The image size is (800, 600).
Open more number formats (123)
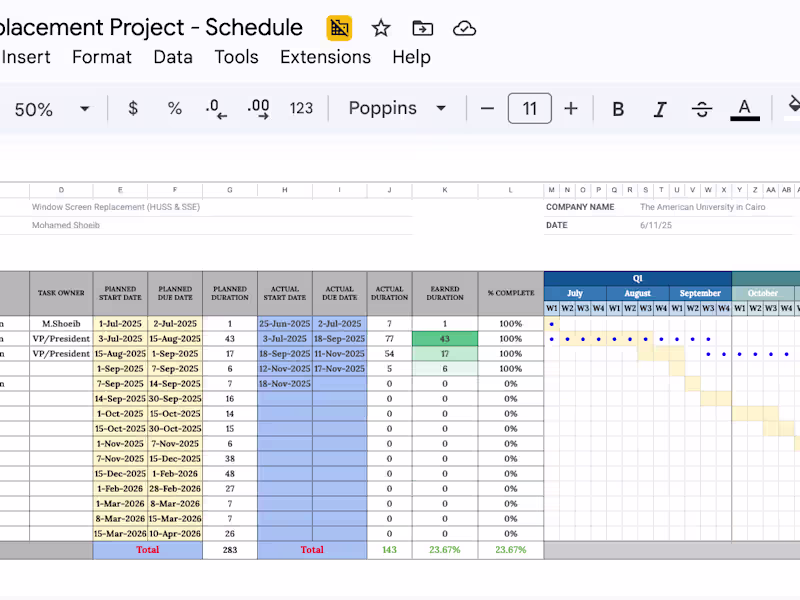(301, 109)
